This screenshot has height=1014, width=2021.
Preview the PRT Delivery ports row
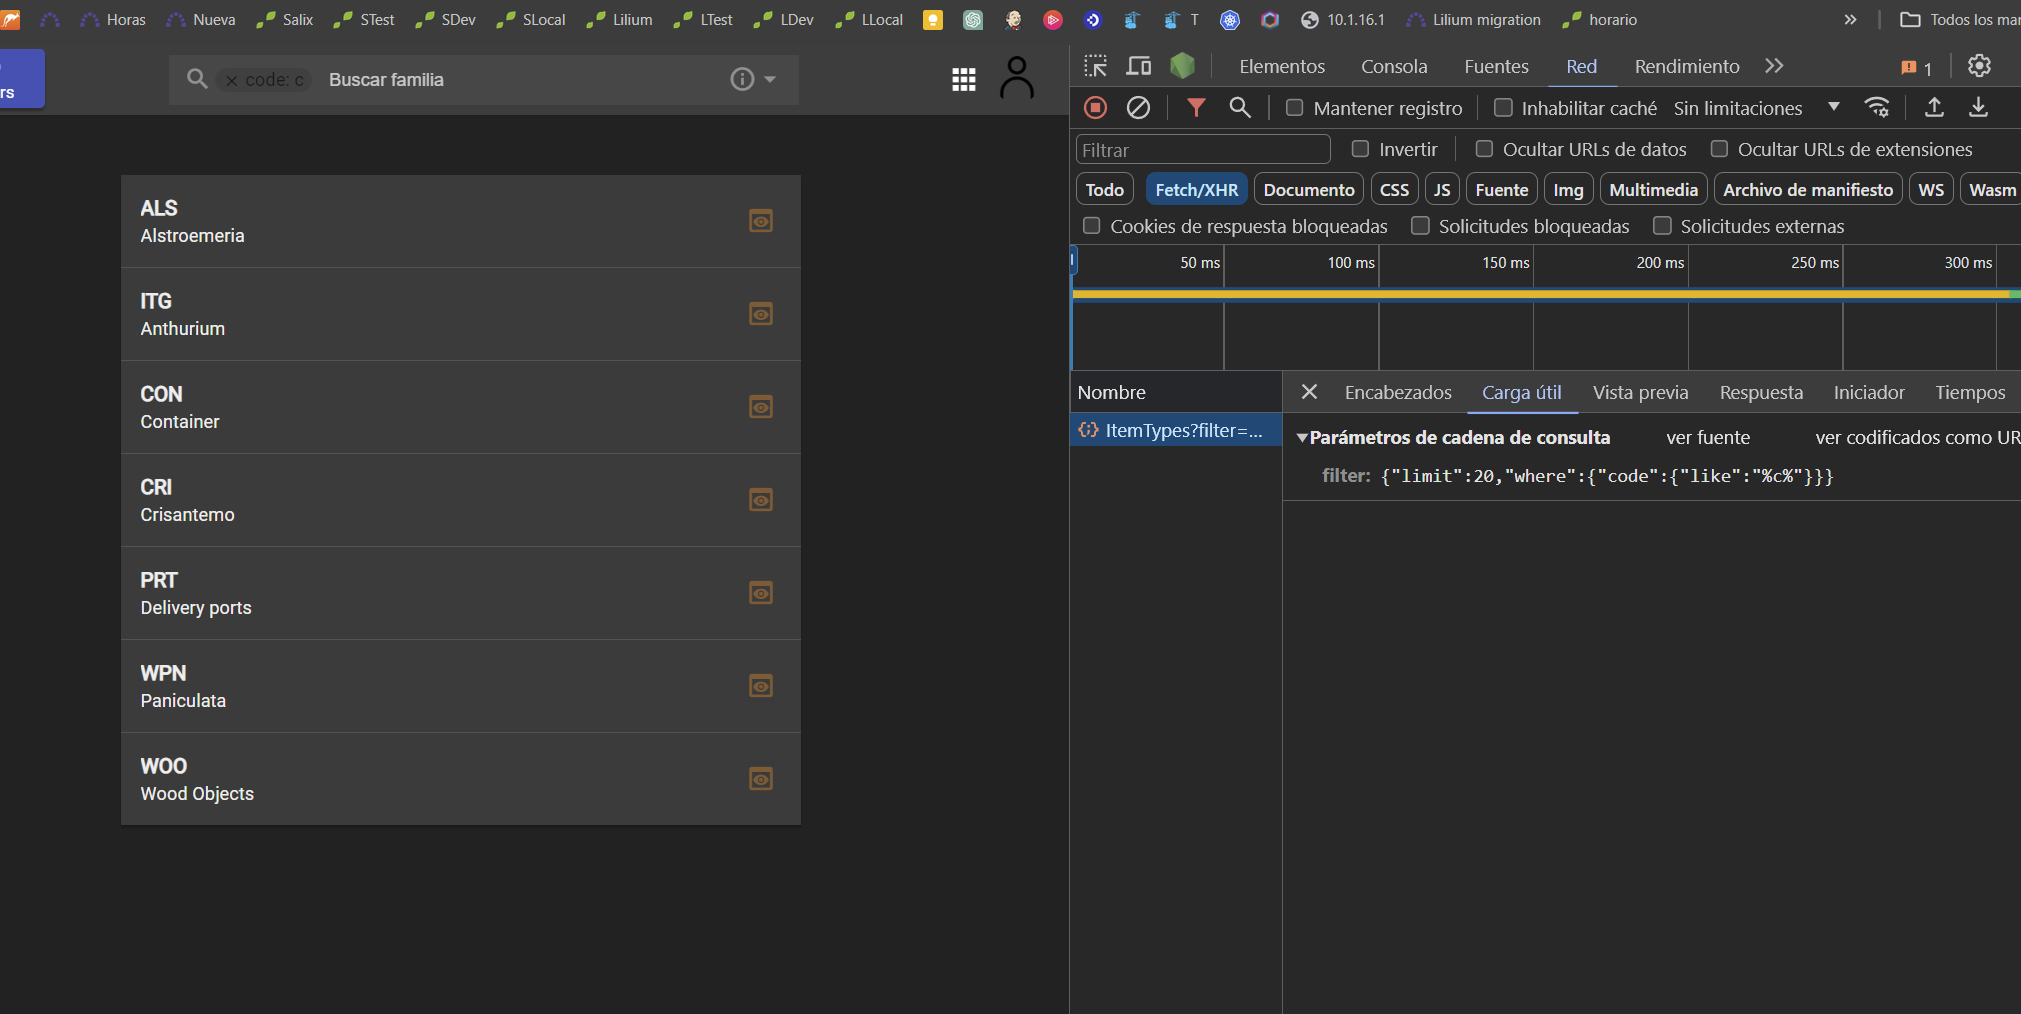pos(761,593)
